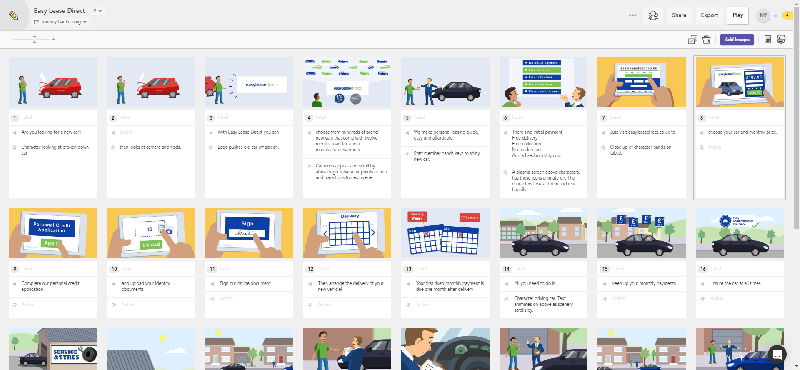
Task: Click the team sync icon beside Share
Action: (x=653, y=15)
